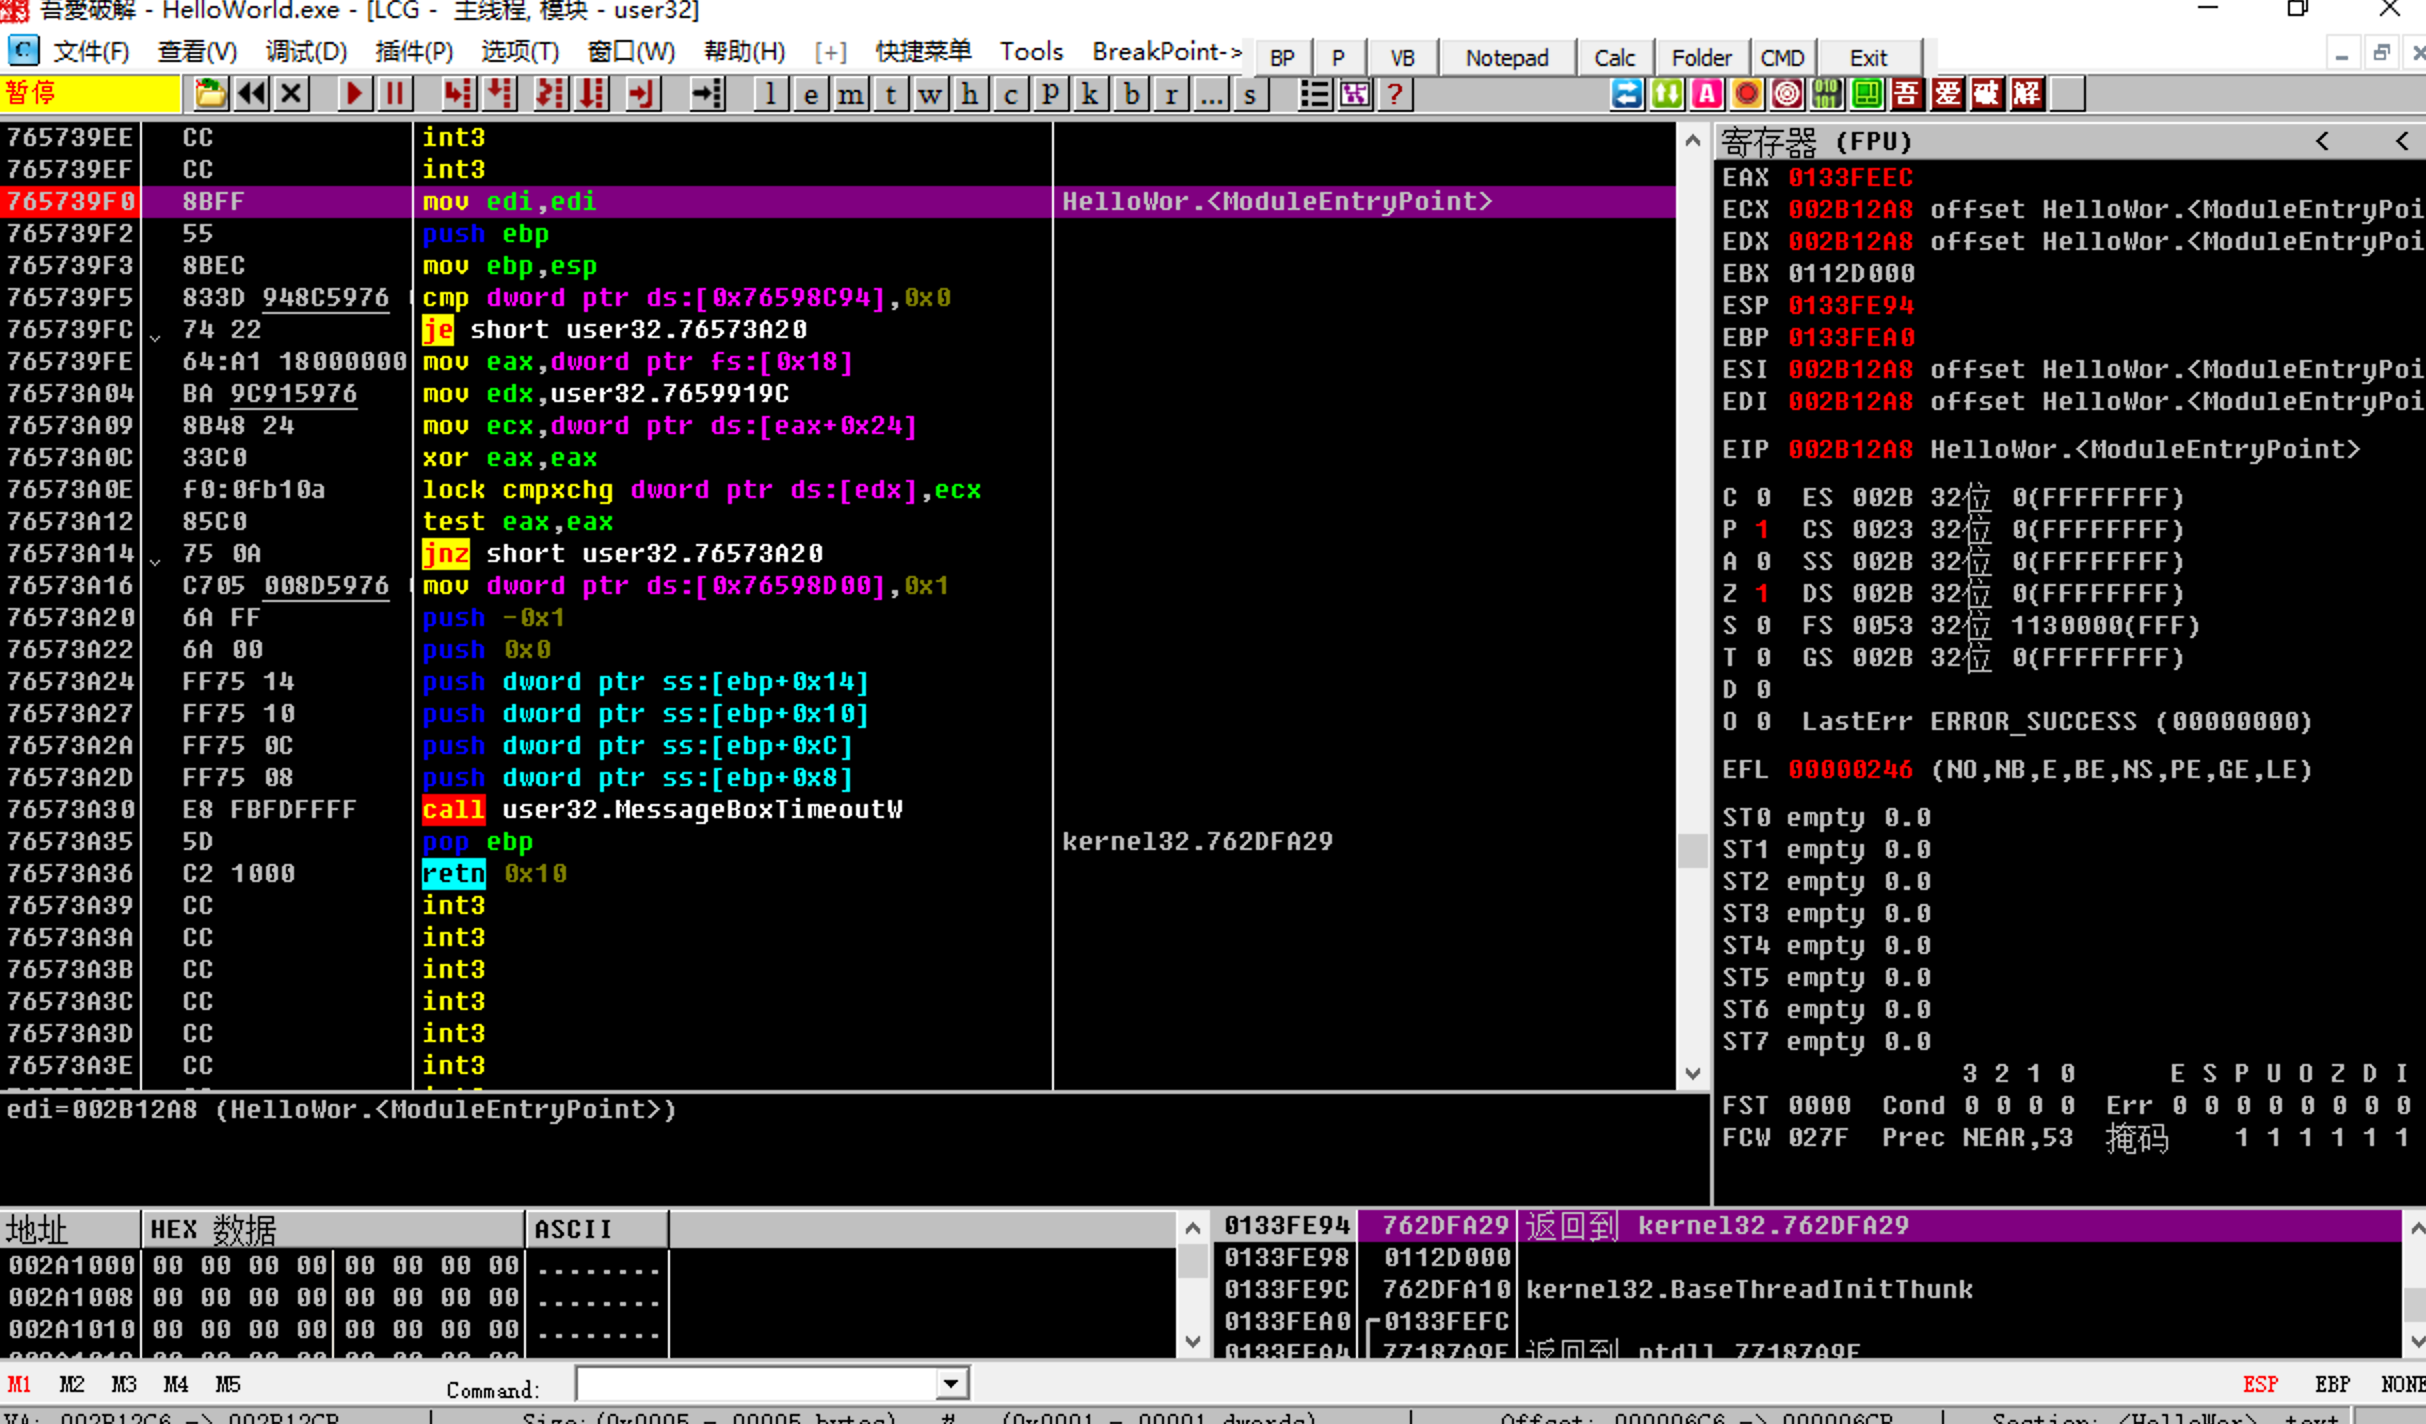Show CPU window with 'c' button

pyautogui.click(x=1010, y=95)
